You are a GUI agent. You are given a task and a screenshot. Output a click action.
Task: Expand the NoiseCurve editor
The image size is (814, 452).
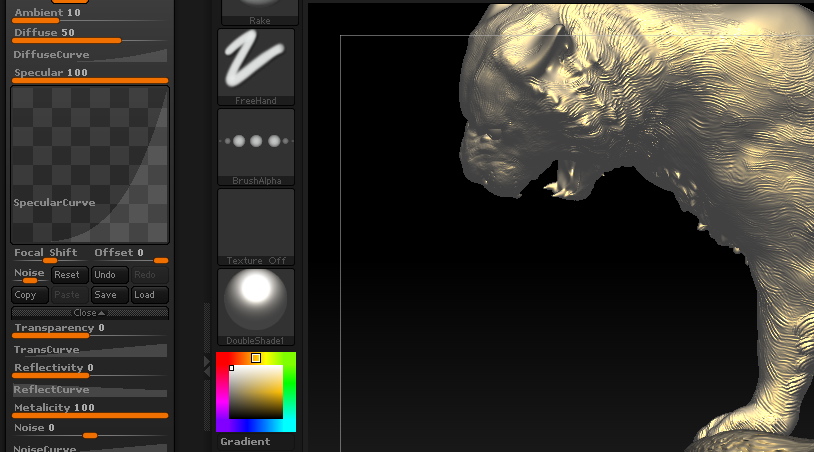click(90, 448)
